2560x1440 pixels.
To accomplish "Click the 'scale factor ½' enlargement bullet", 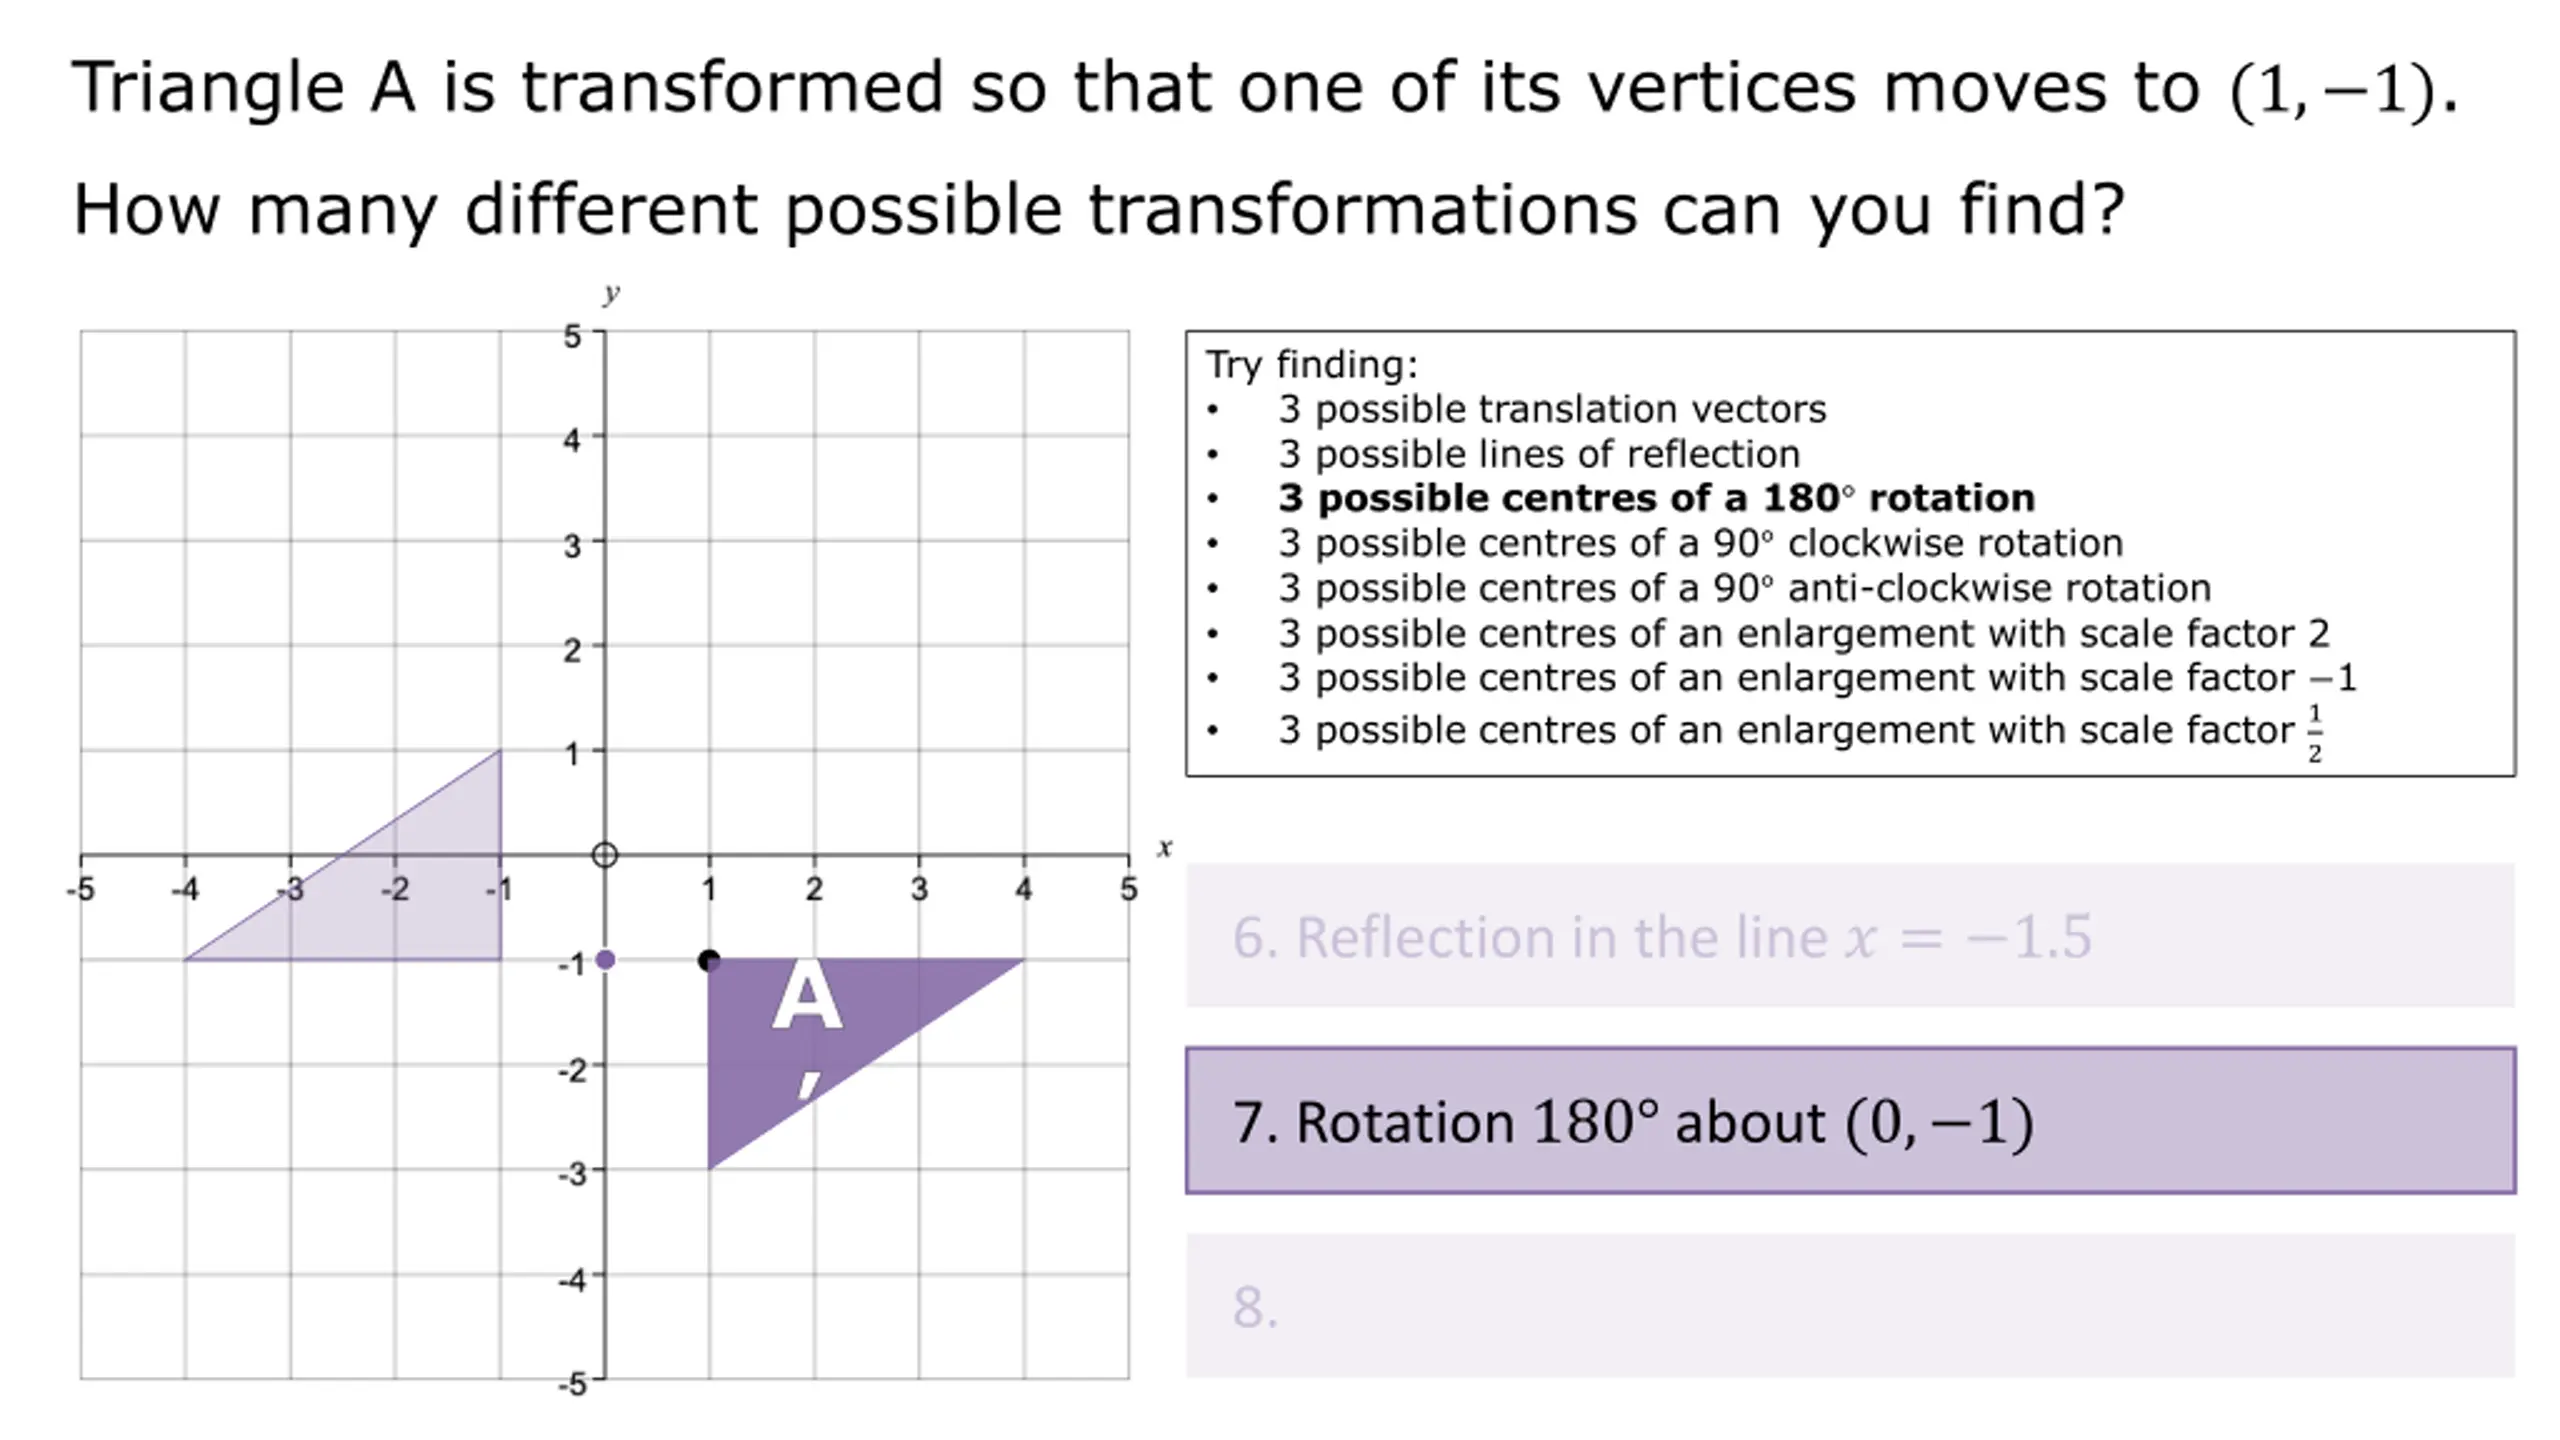I will (x=1801, y=732).
